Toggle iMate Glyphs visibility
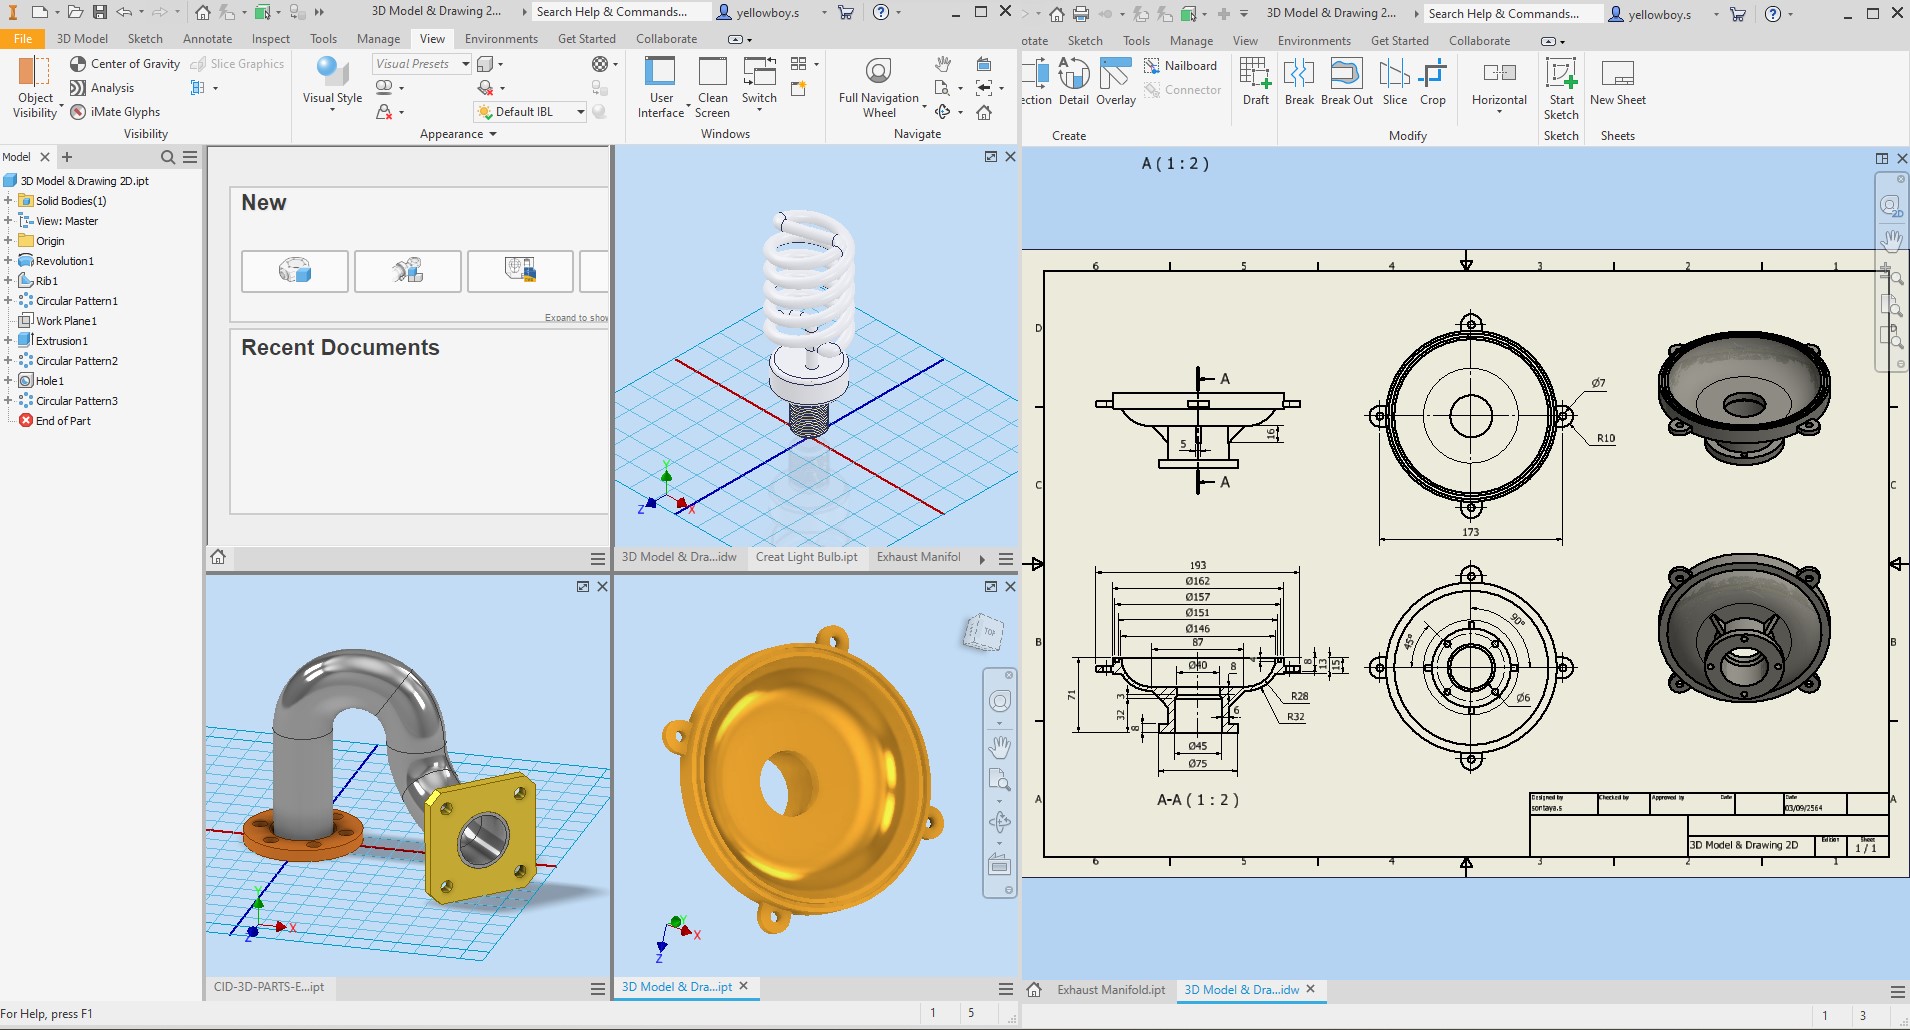Screen dimensions: 1910x1030 pos(115,112)
